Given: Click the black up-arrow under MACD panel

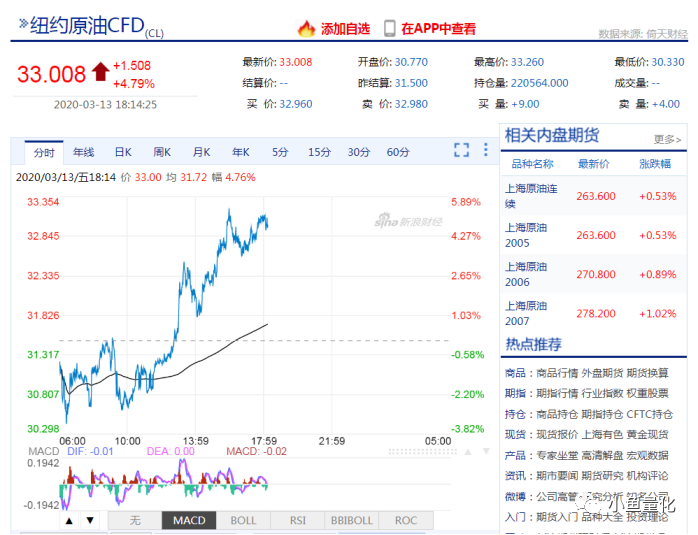Looking at the screenshot, I should (69, 520).
